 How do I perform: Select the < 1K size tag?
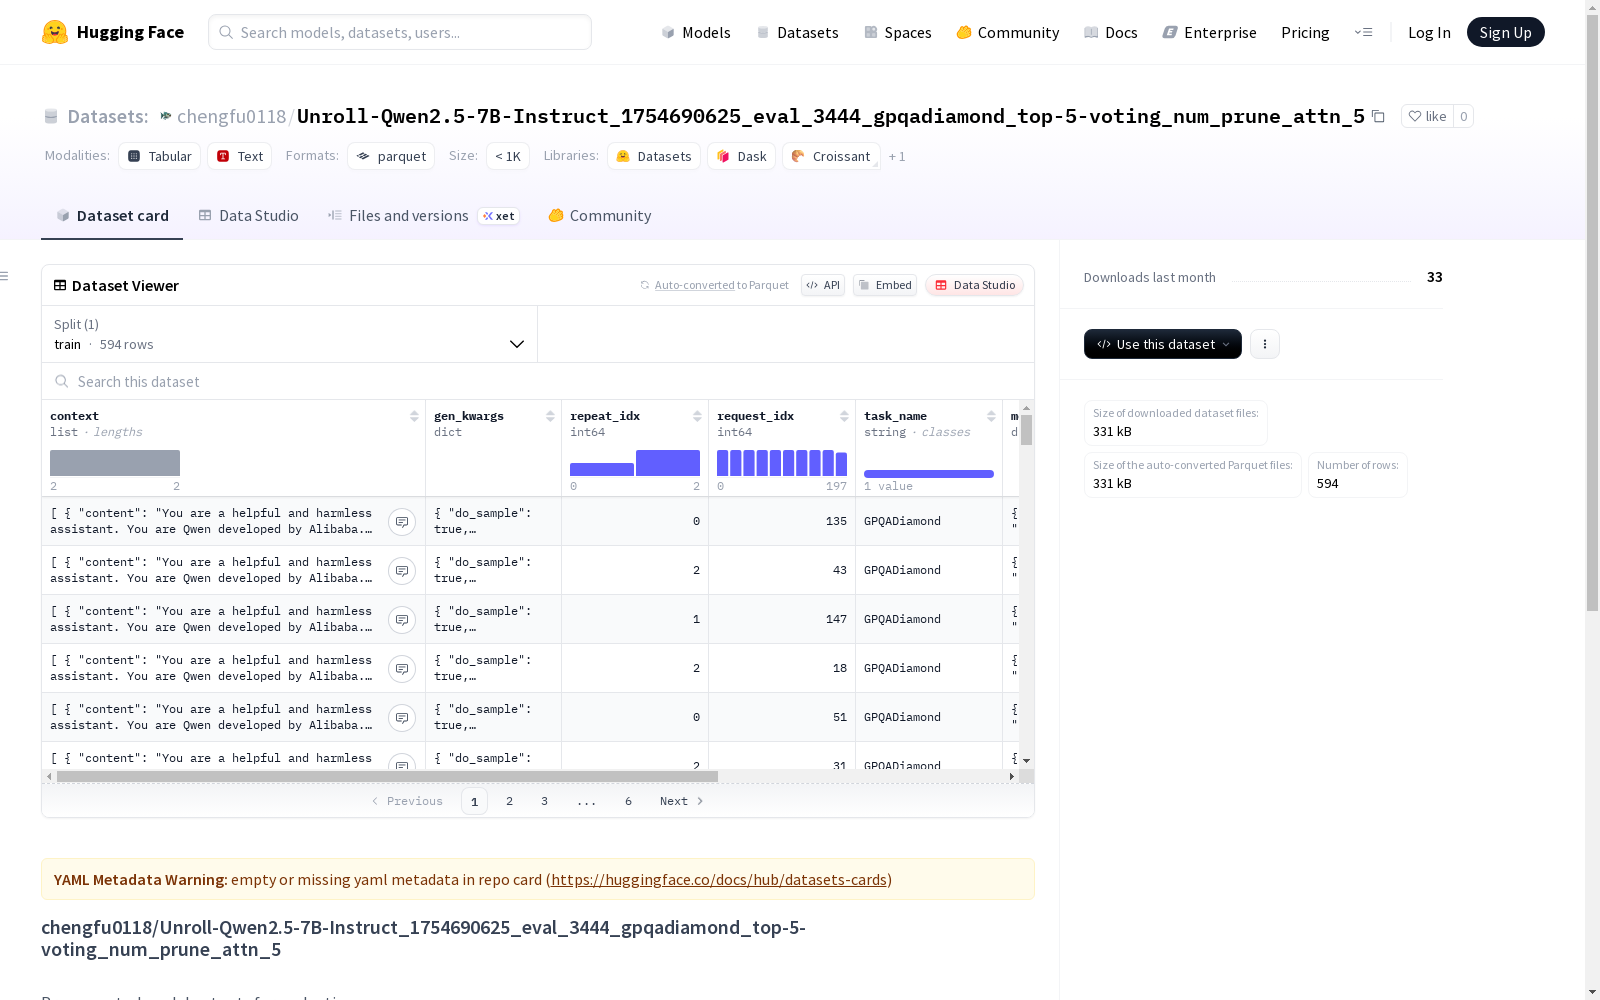[x=508, y=156]
